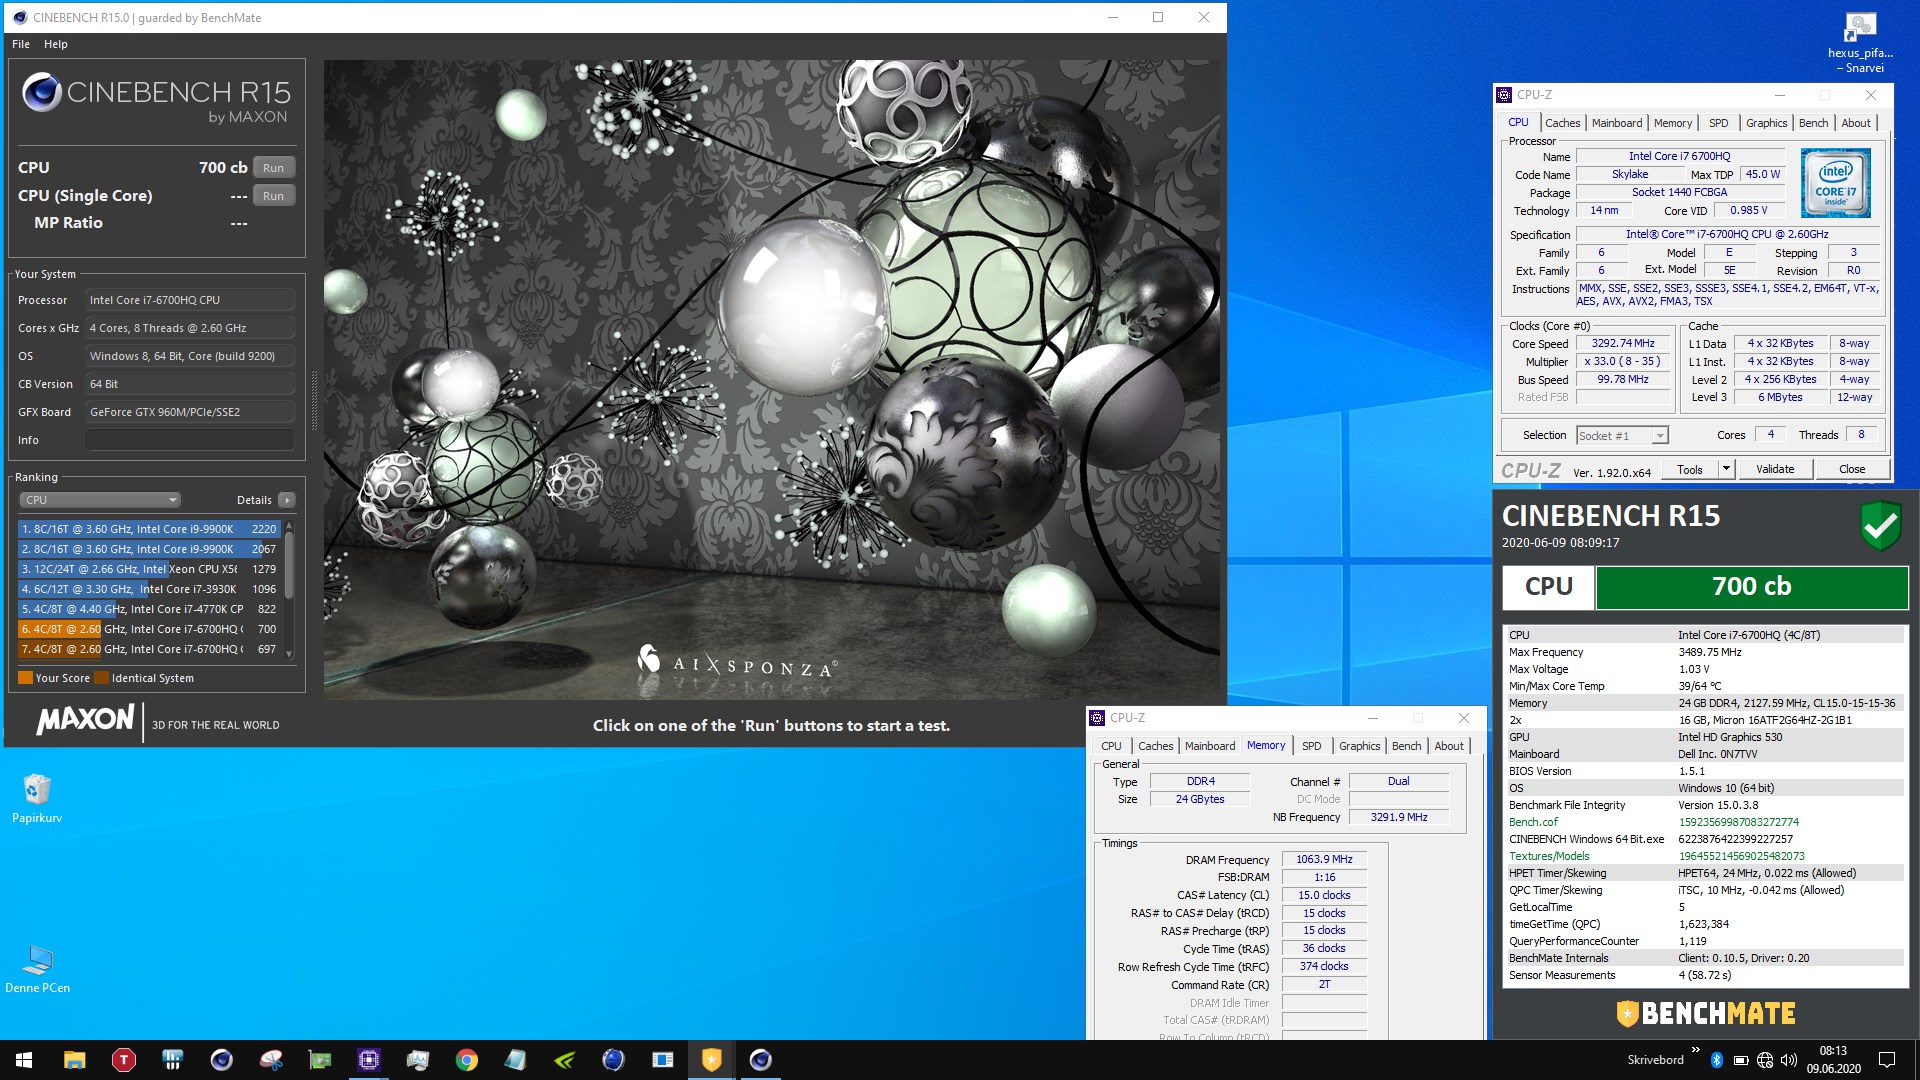Click the Tools button in CPU-Z
This screenshot has height=1080, width=1920.
[1690, 469]
